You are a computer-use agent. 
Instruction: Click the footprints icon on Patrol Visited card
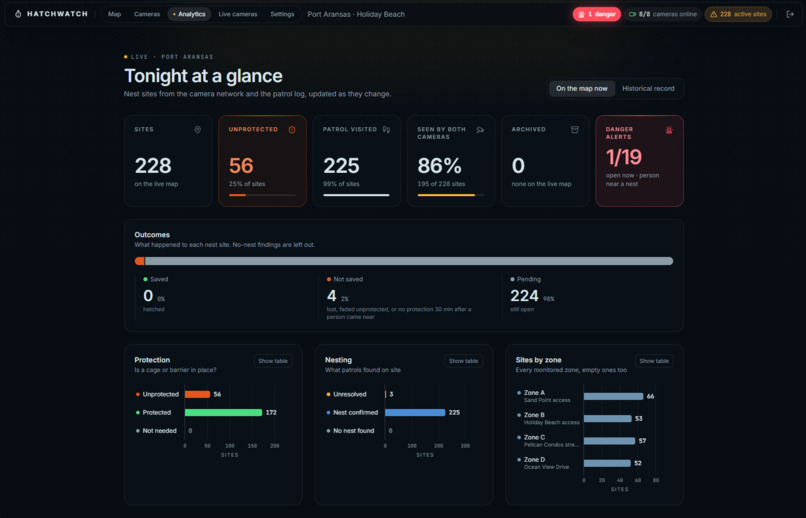386,130
